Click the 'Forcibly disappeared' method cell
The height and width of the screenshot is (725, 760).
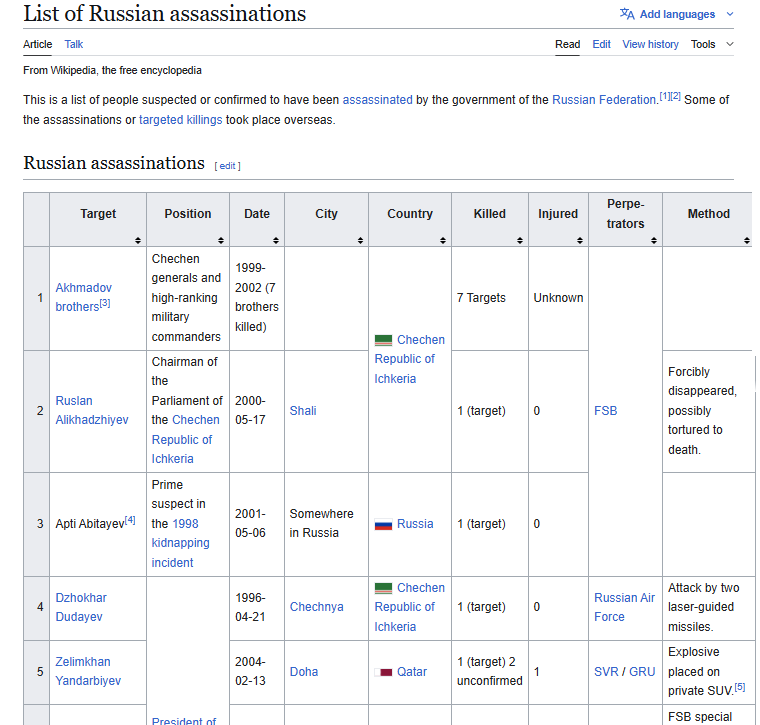(x=709, y=411)
